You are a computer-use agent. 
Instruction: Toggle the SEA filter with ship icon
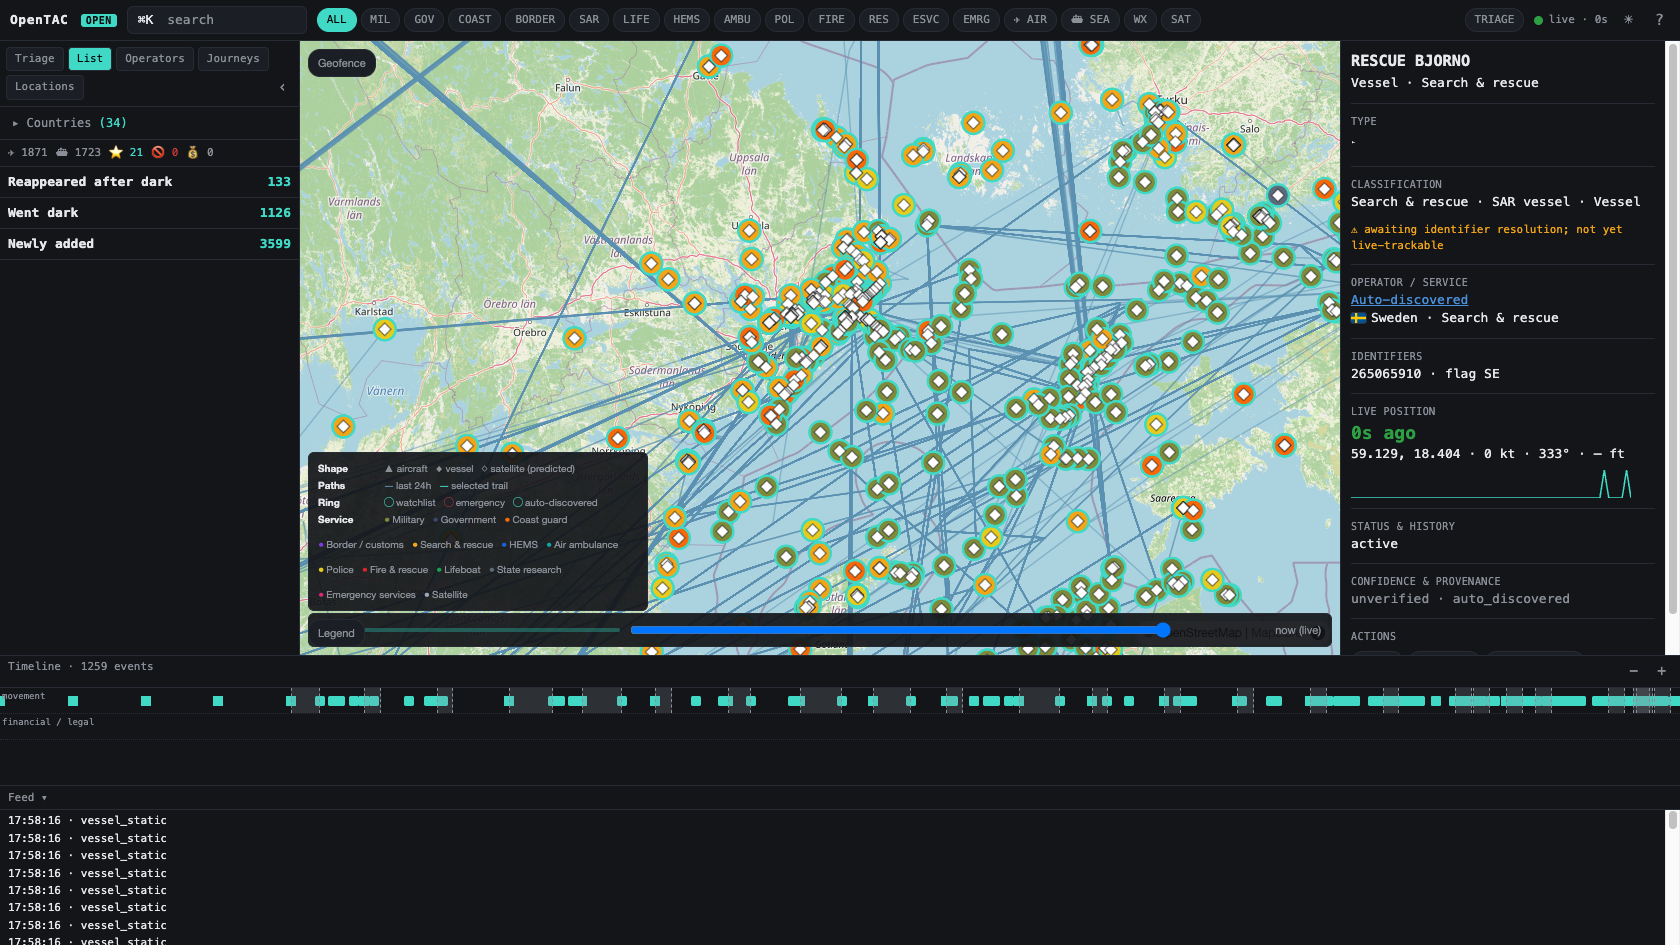[1090, 20]
